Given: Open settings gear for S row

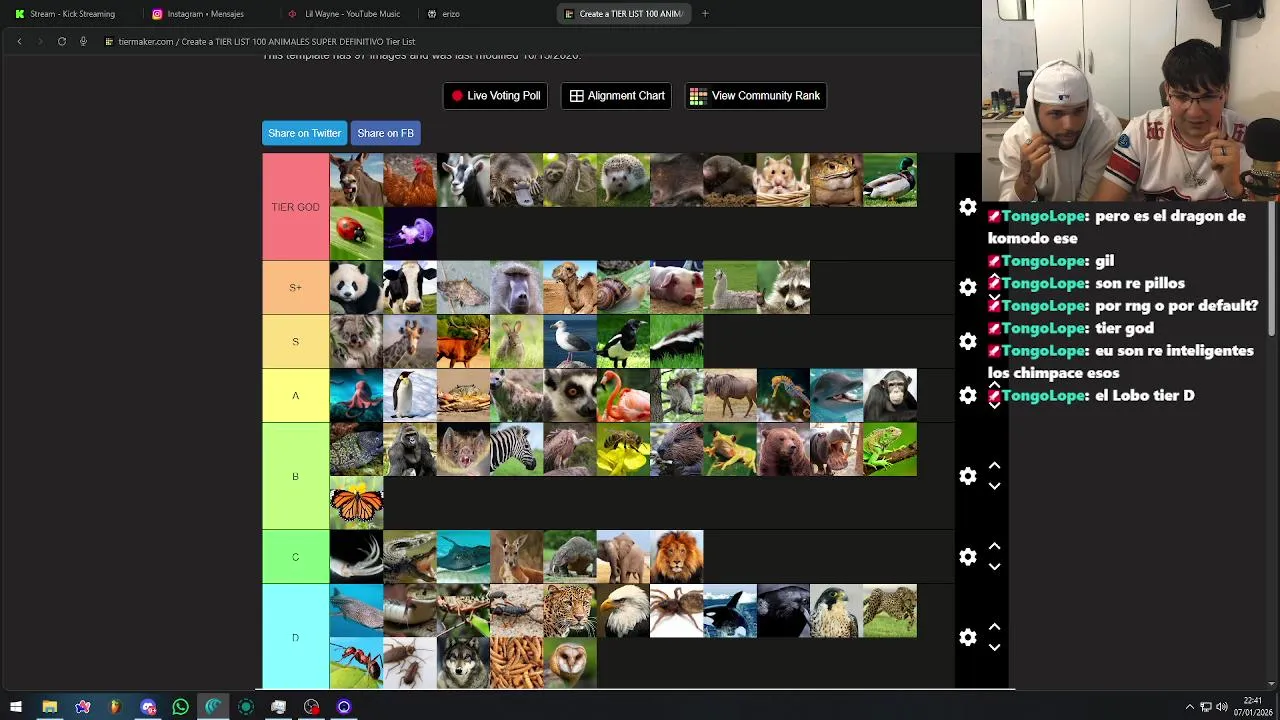Looking at the screenshot, I should [x=967, y=342].
